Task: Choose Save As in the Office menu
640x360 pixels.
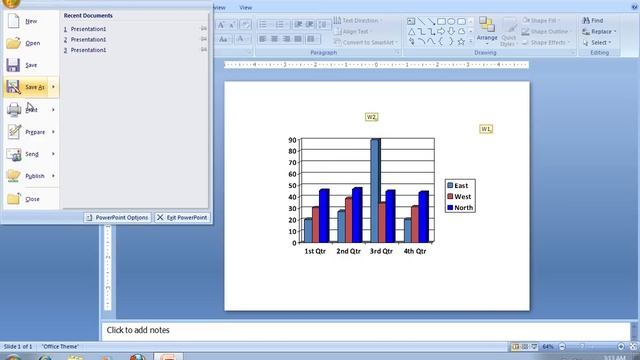Action: click(x=27, y=87)
